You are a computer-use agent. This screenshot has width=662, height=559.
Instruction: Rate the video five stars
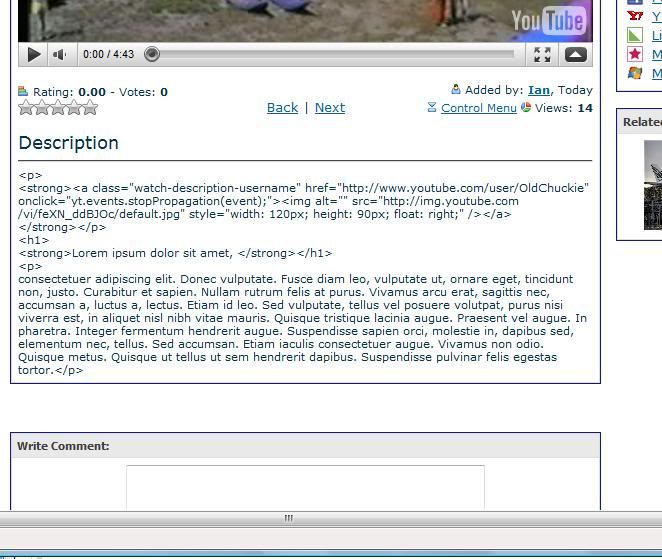pyautogui.click(x=90, y=108)
